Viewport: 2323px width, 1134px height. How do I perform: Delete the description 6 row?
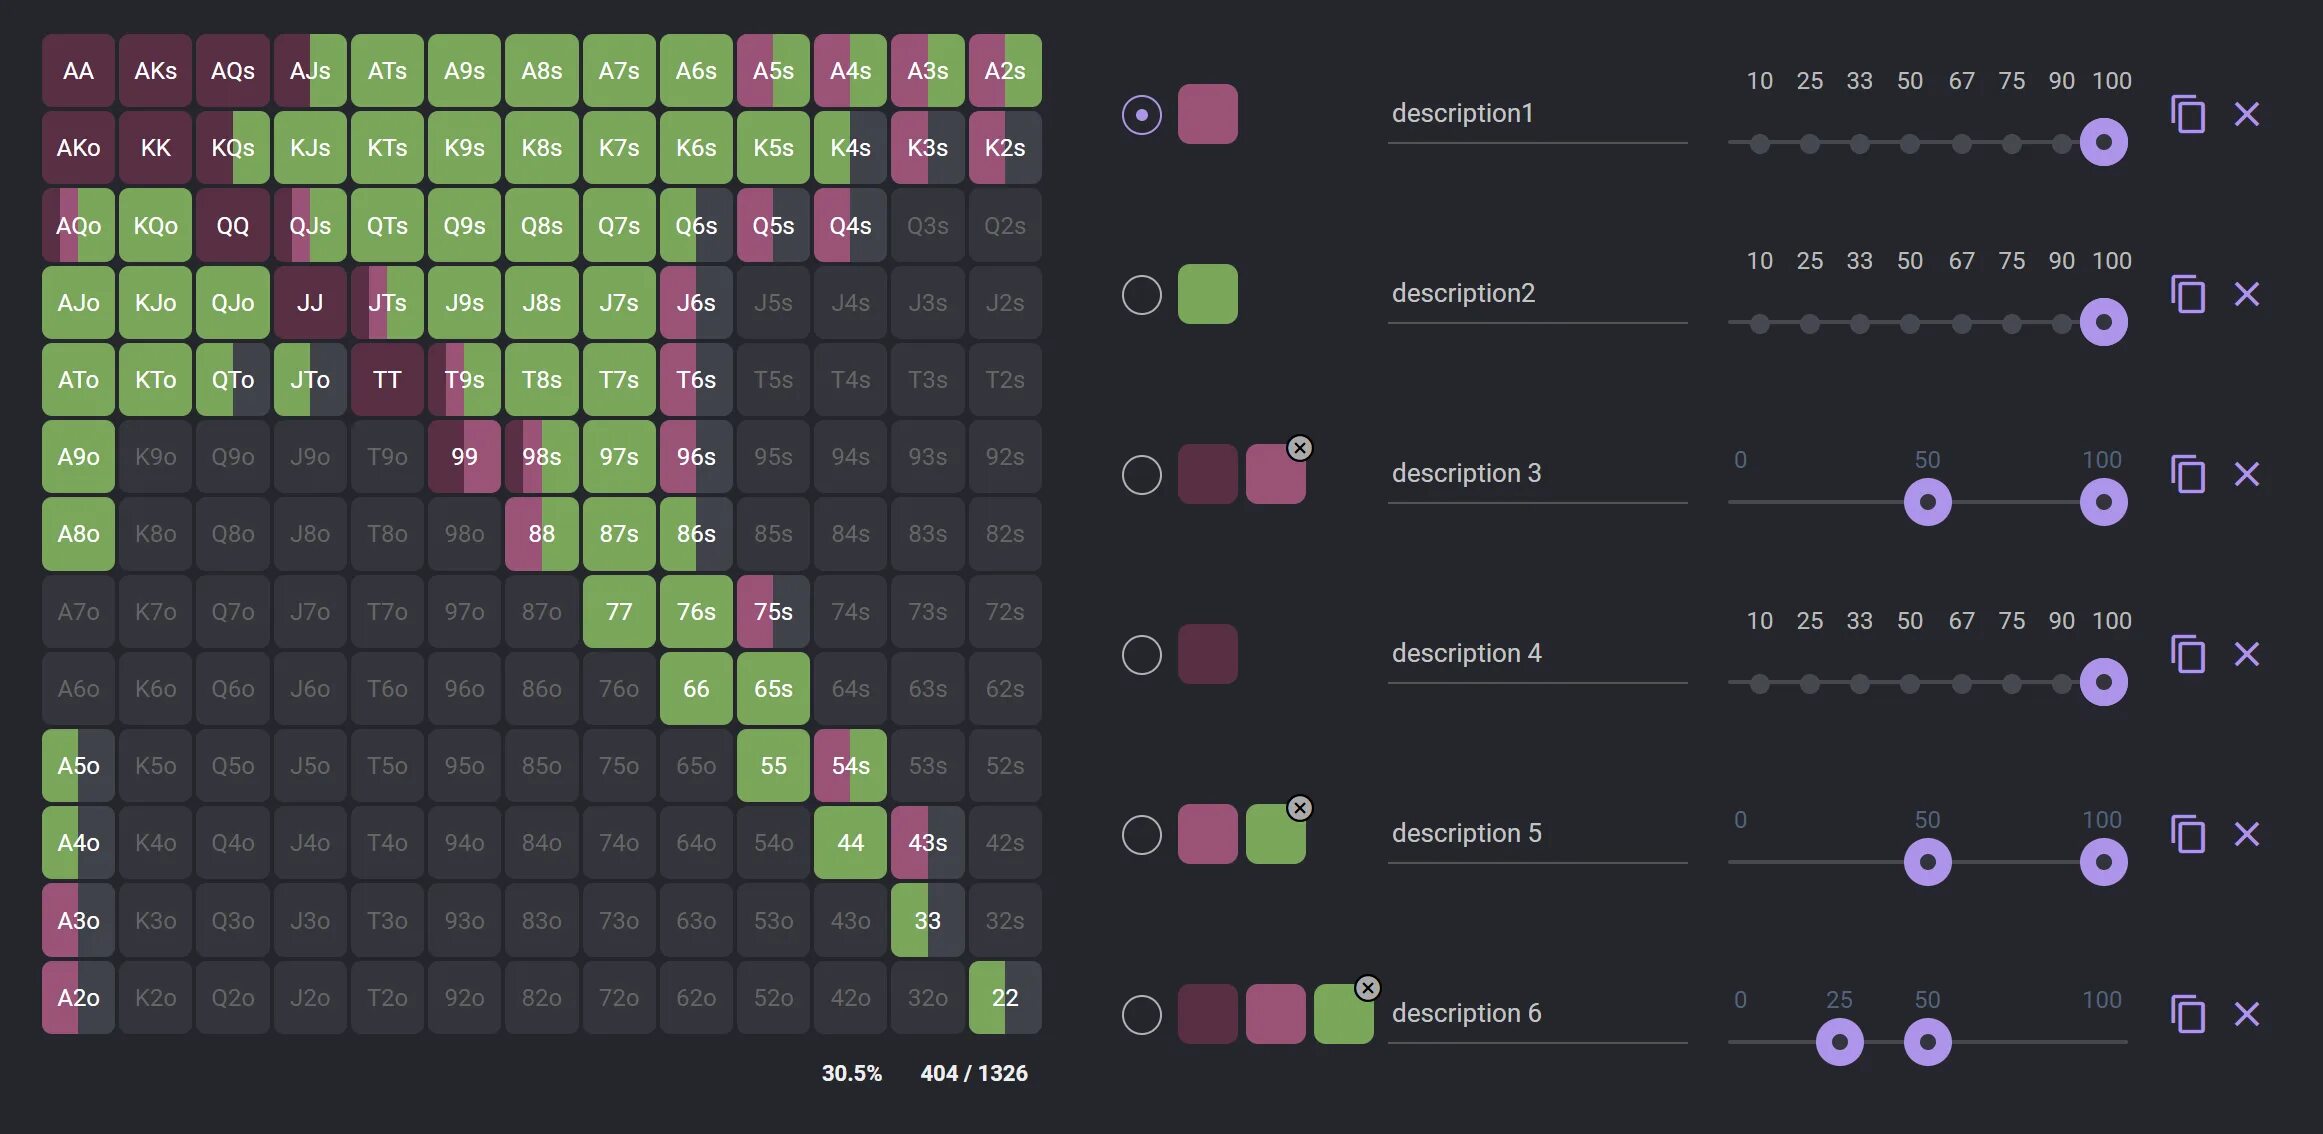click(x=2246, y=1014)
